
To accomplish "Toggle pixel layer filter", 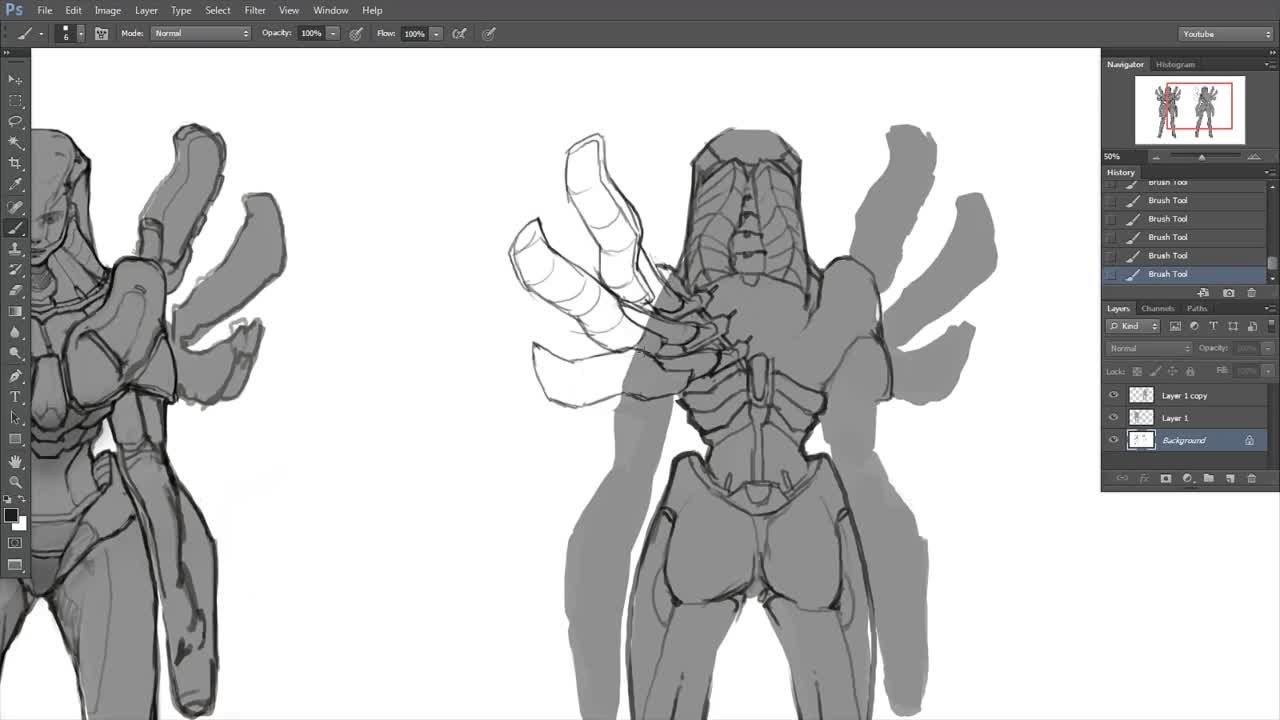I will (1175, 326).
